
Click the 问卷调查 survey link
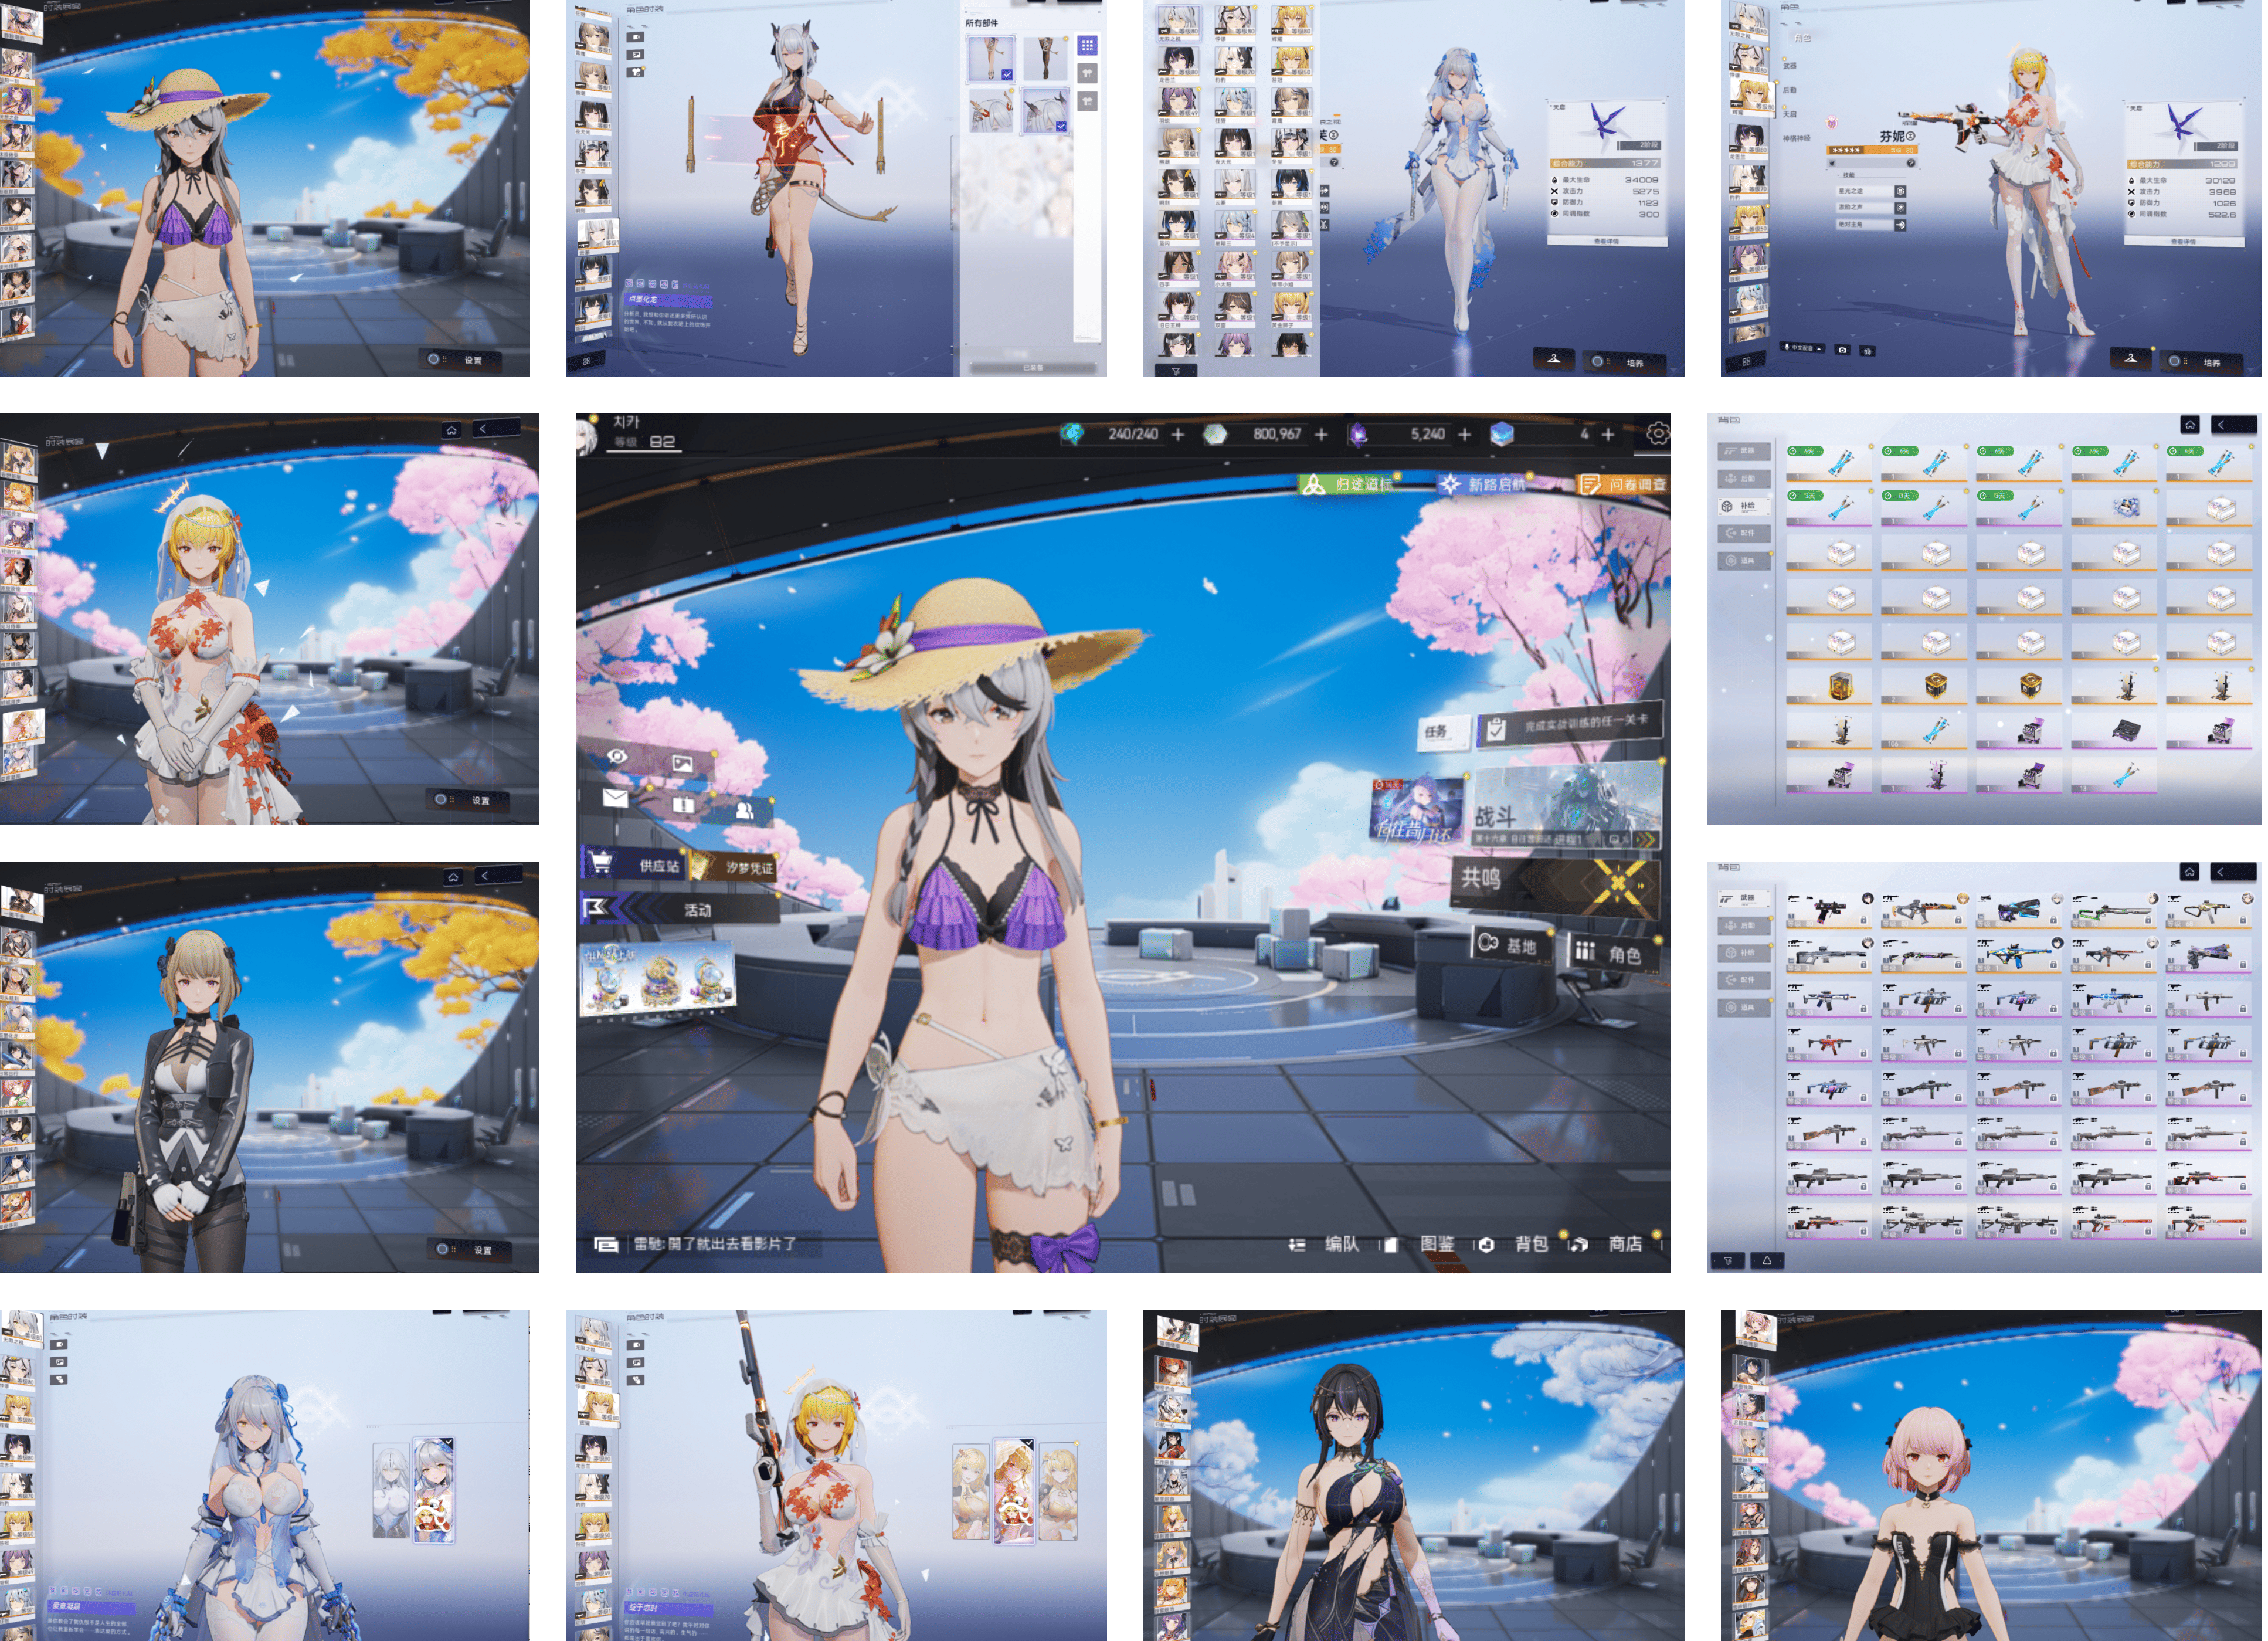coord(1623,485)
